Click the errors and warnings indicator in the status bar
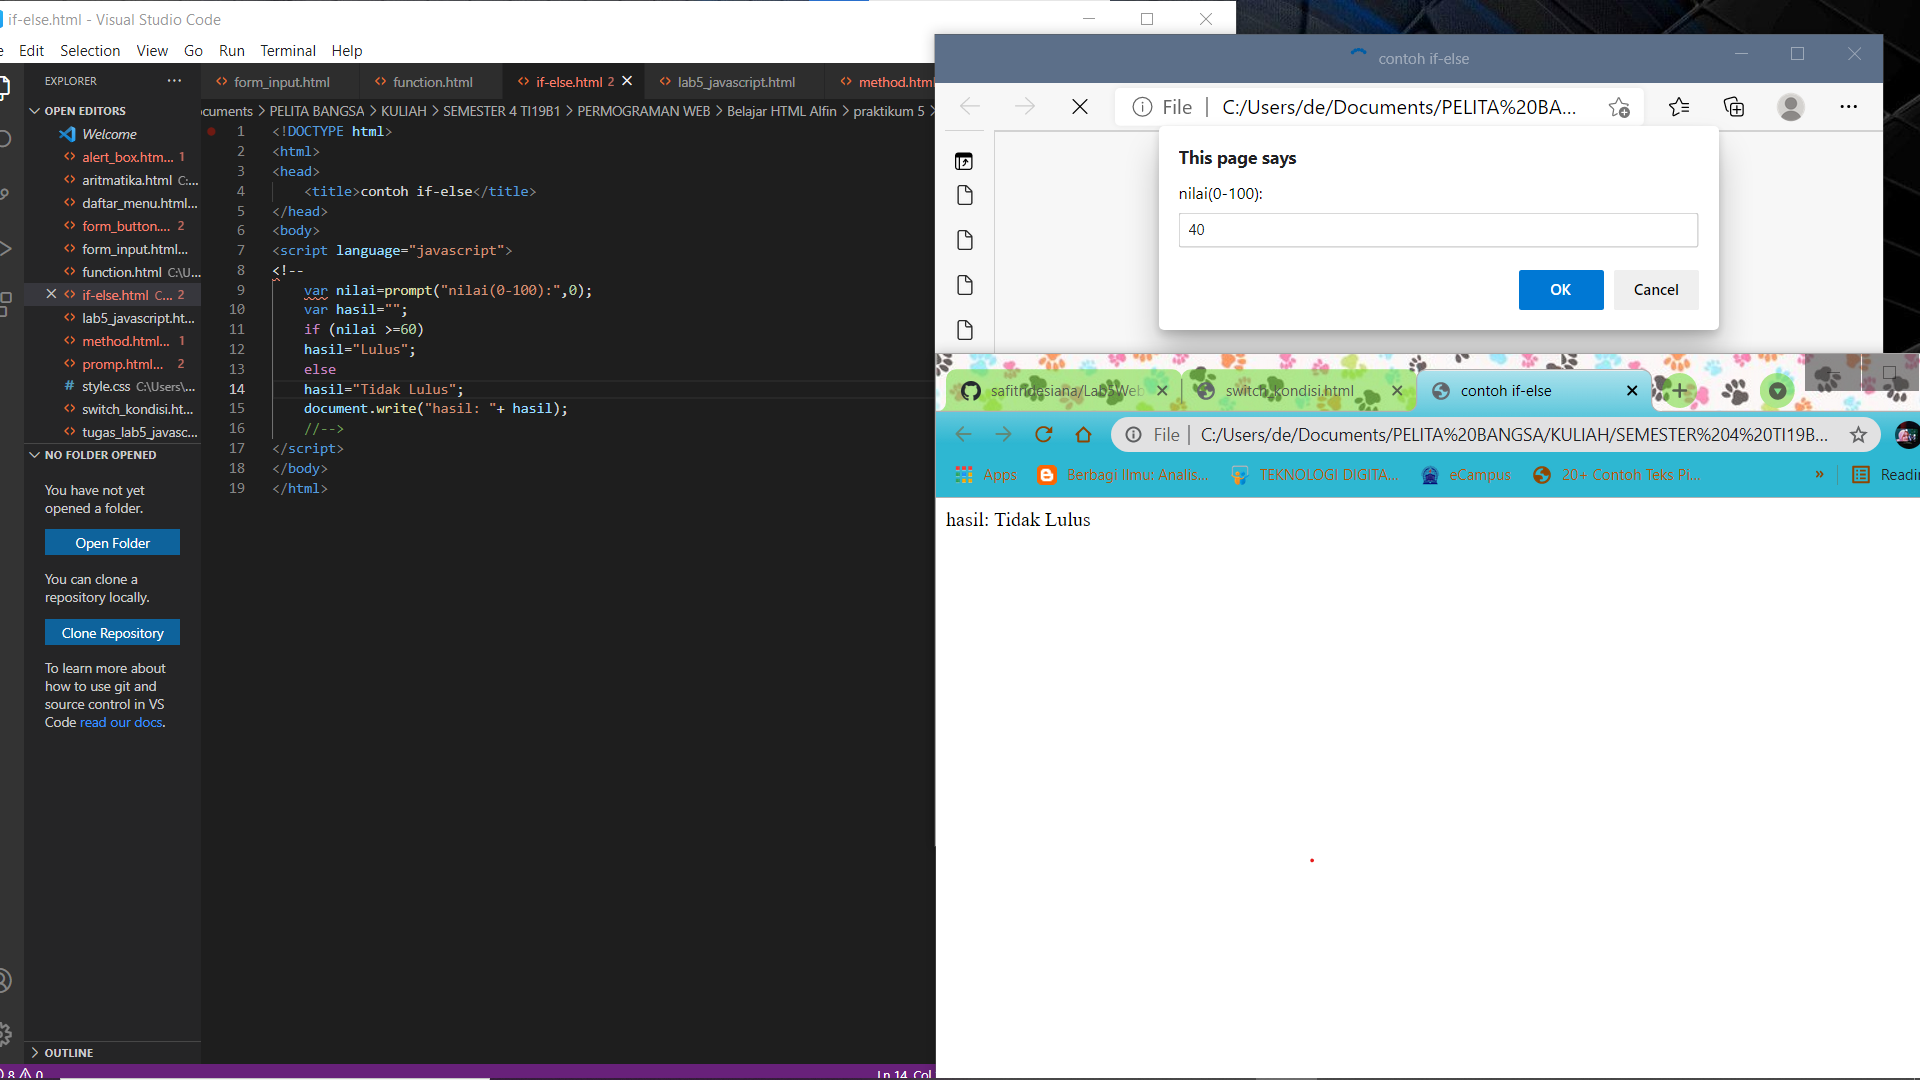The width and height of the screenshot is (1920, 1080). [20, 1073]
